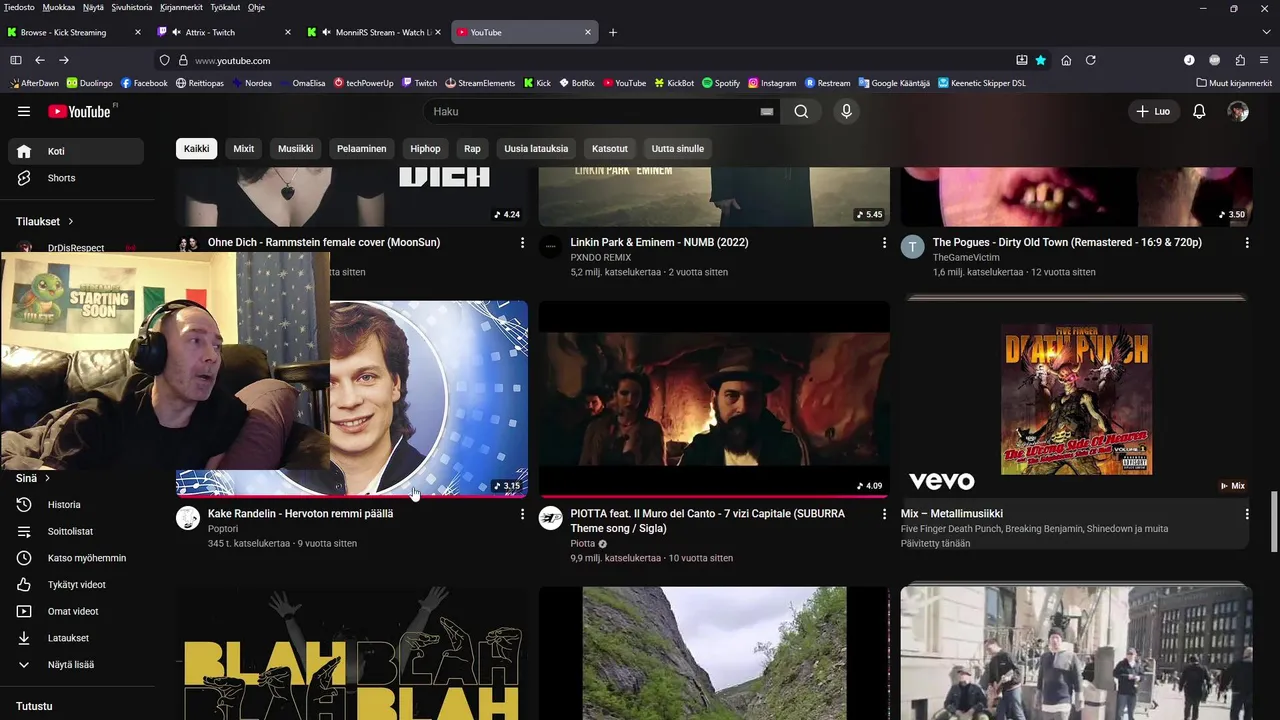Screen dimensions: 1280x720
Task: Click the browser back arrow
Action: coord(40,60)
